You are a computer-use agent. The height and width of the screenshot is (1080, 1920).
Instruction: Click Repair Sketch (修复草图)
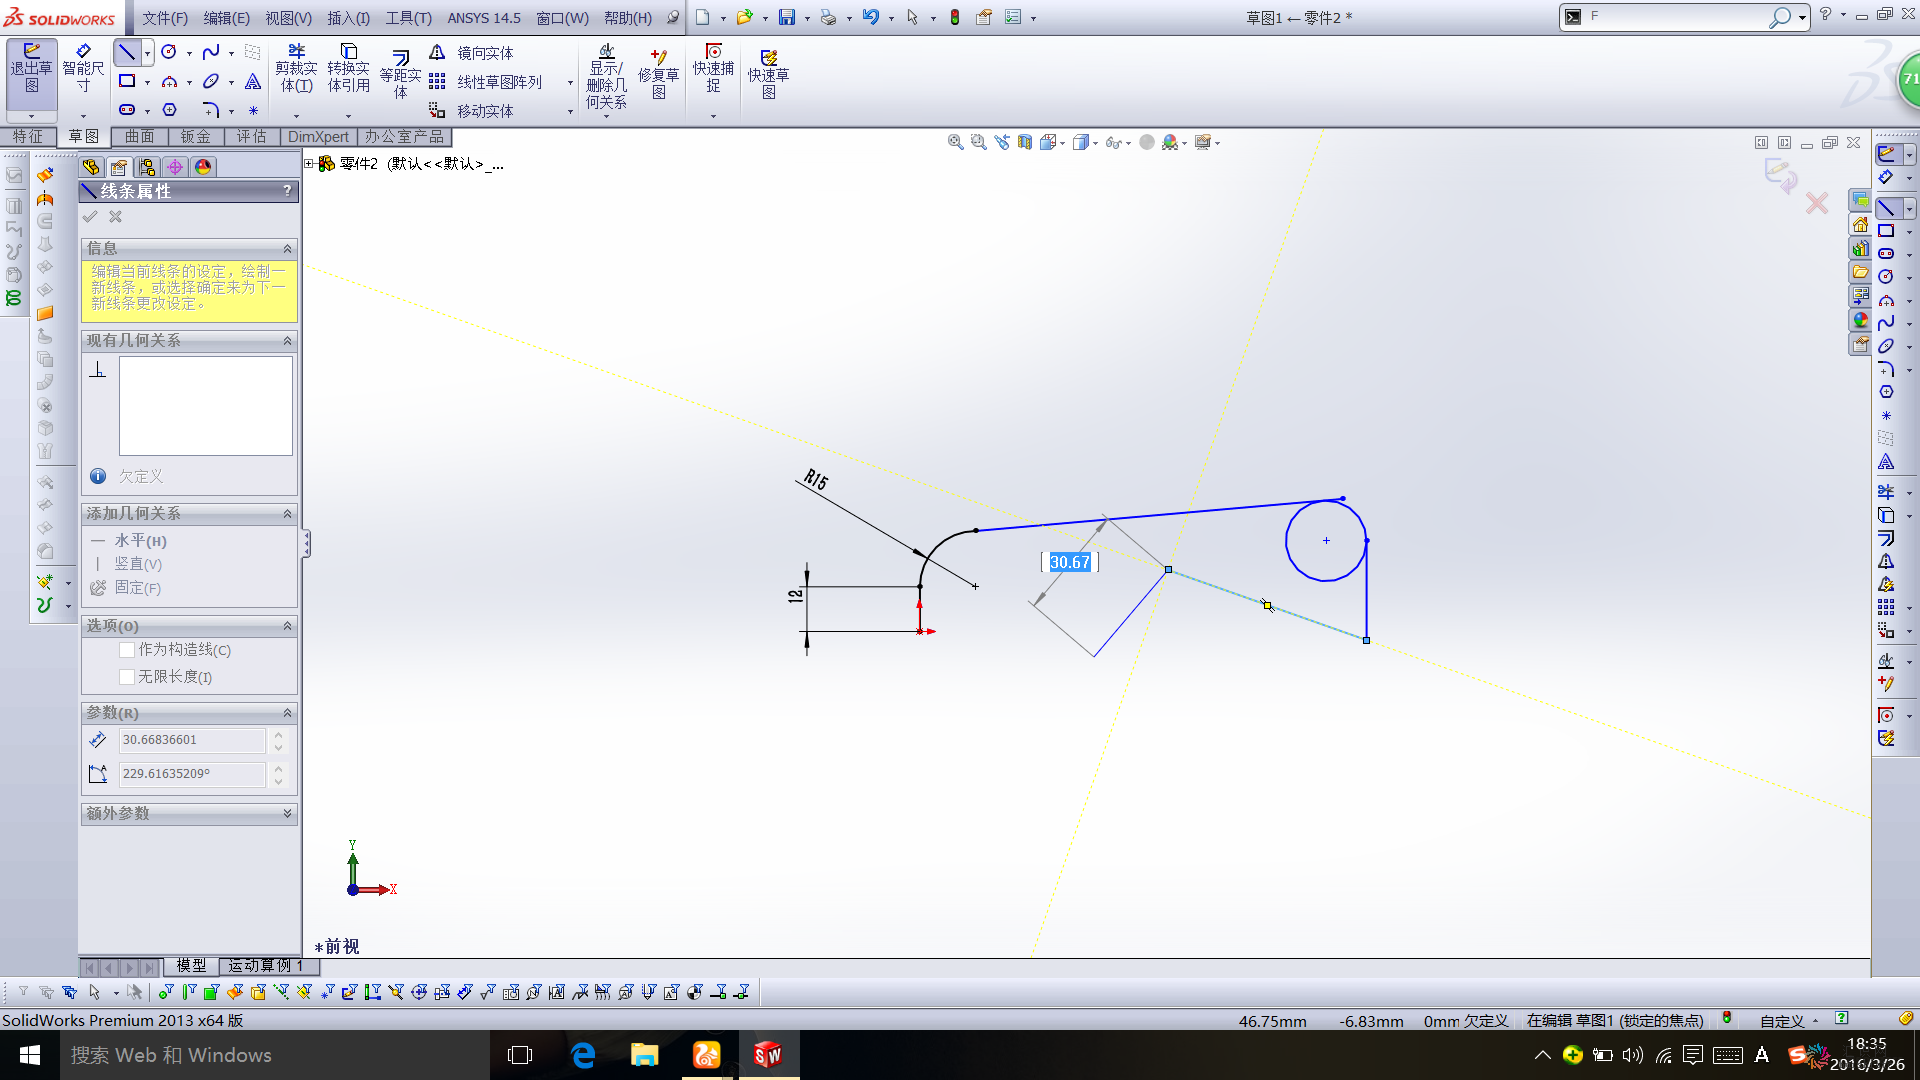coord(658,74)
